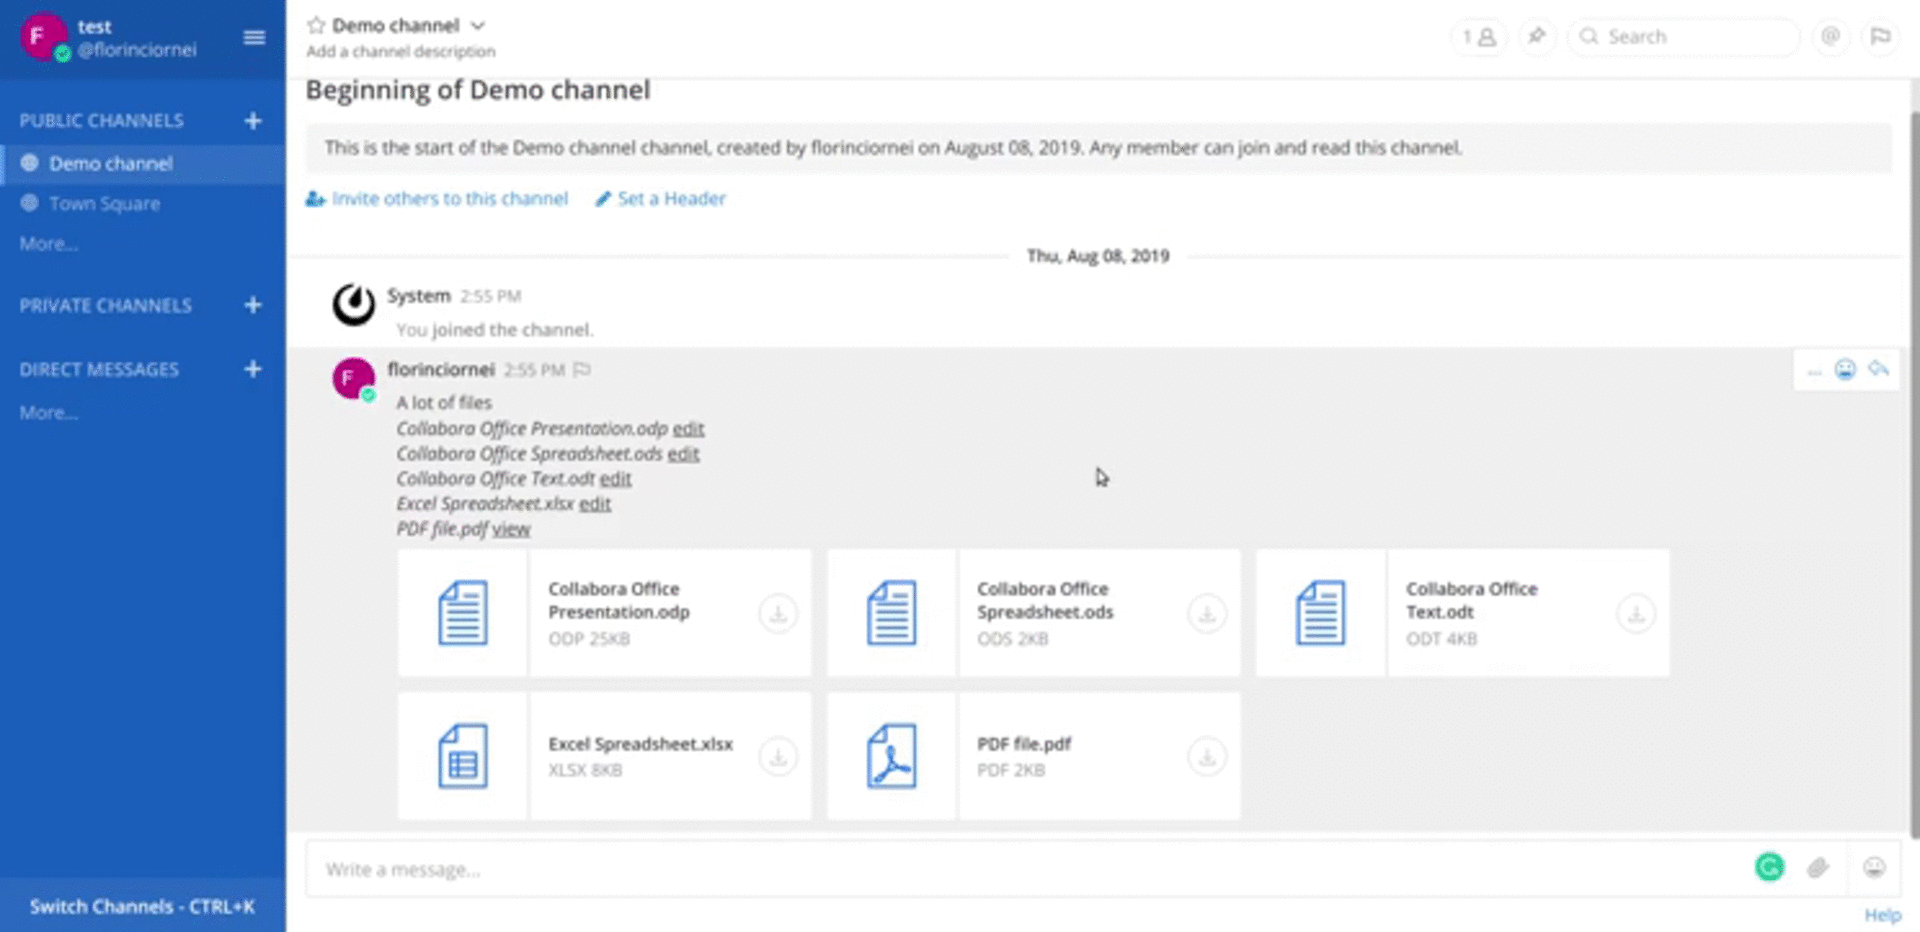Open emoji picker in message box
Viewport: 1920px width, 932px height.
click(x=1874, y=868)
